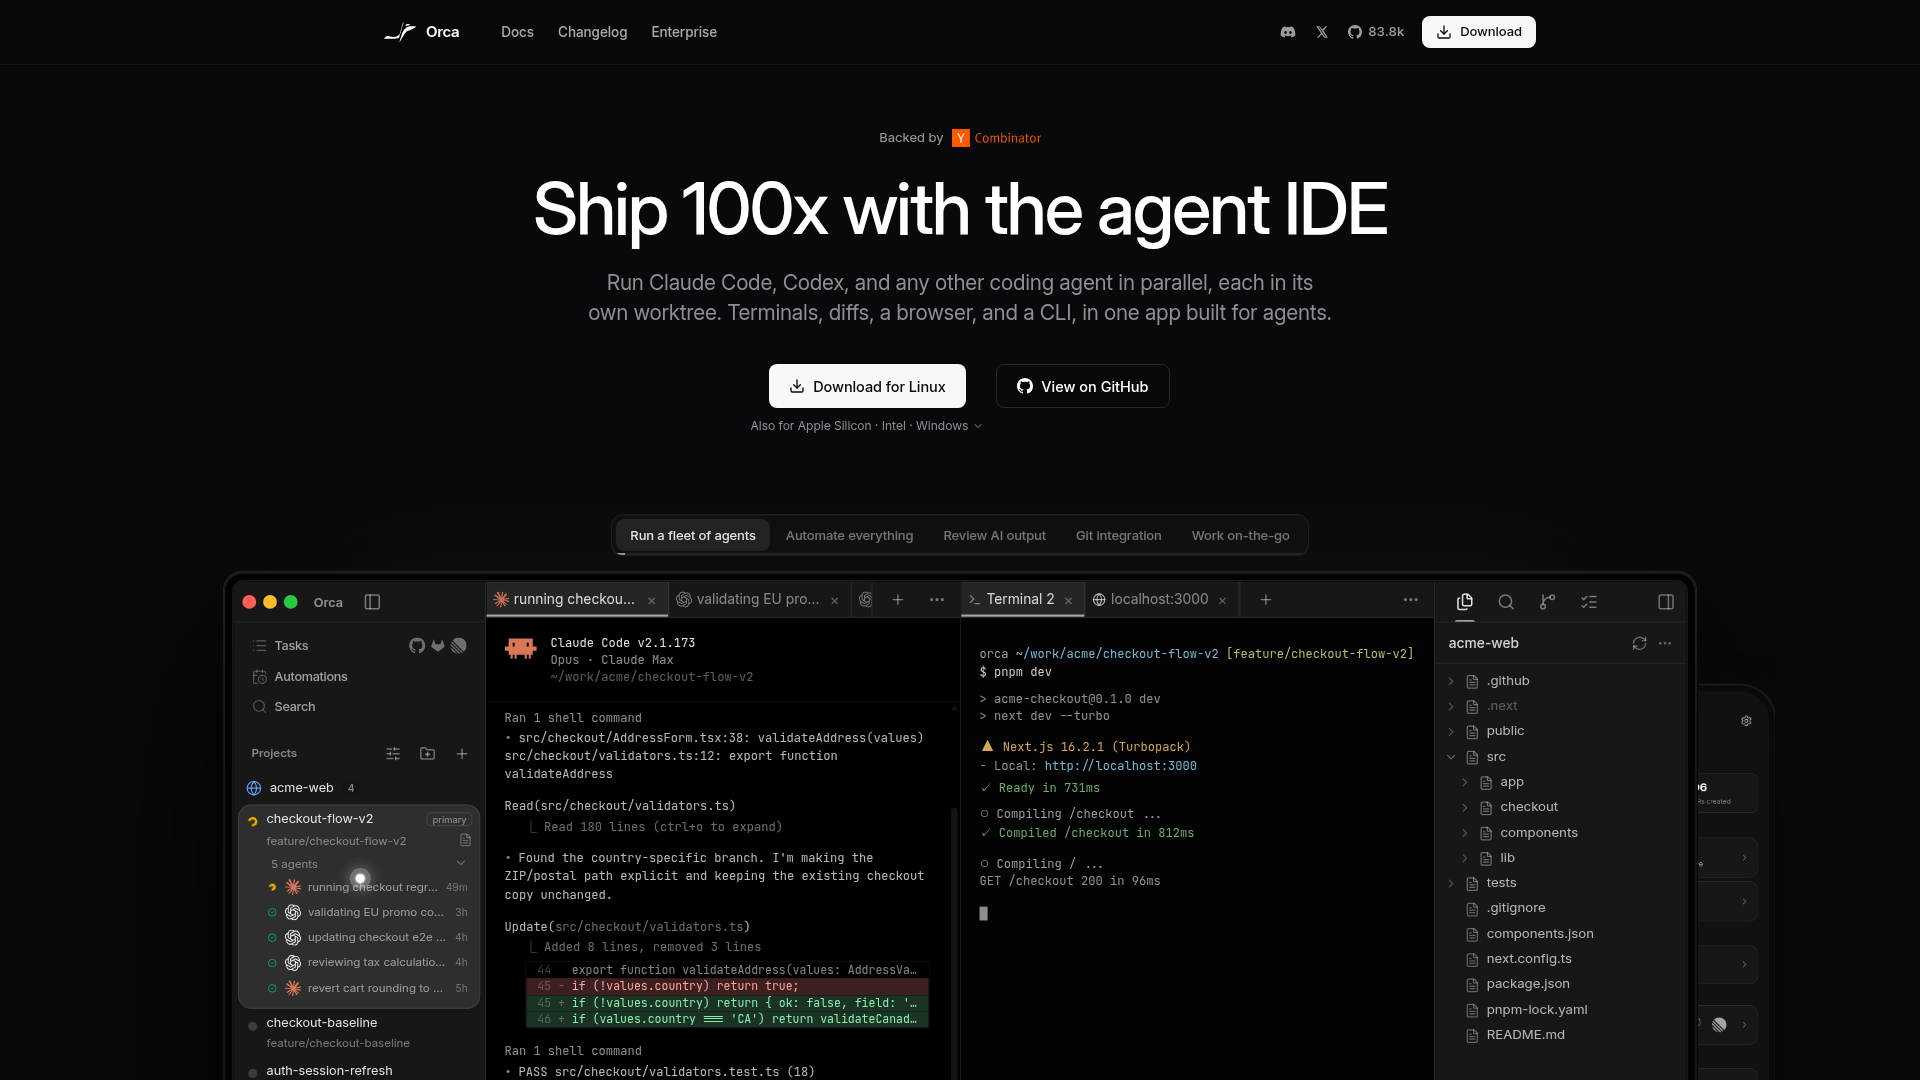Screen dimensions: 1920x1080
Task: Open the search icon in right panel
Action: point(1506,602)
